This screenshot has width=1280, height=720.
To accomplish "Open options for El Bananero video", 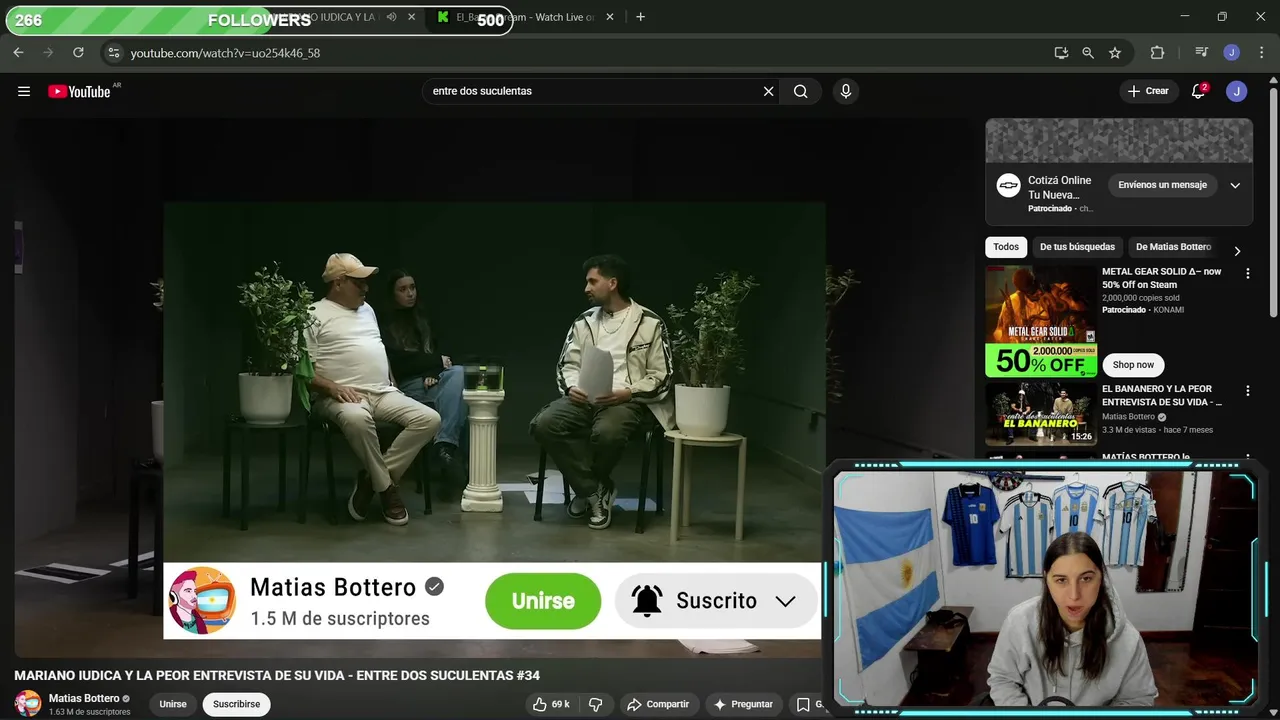I will click(1247, 390).
